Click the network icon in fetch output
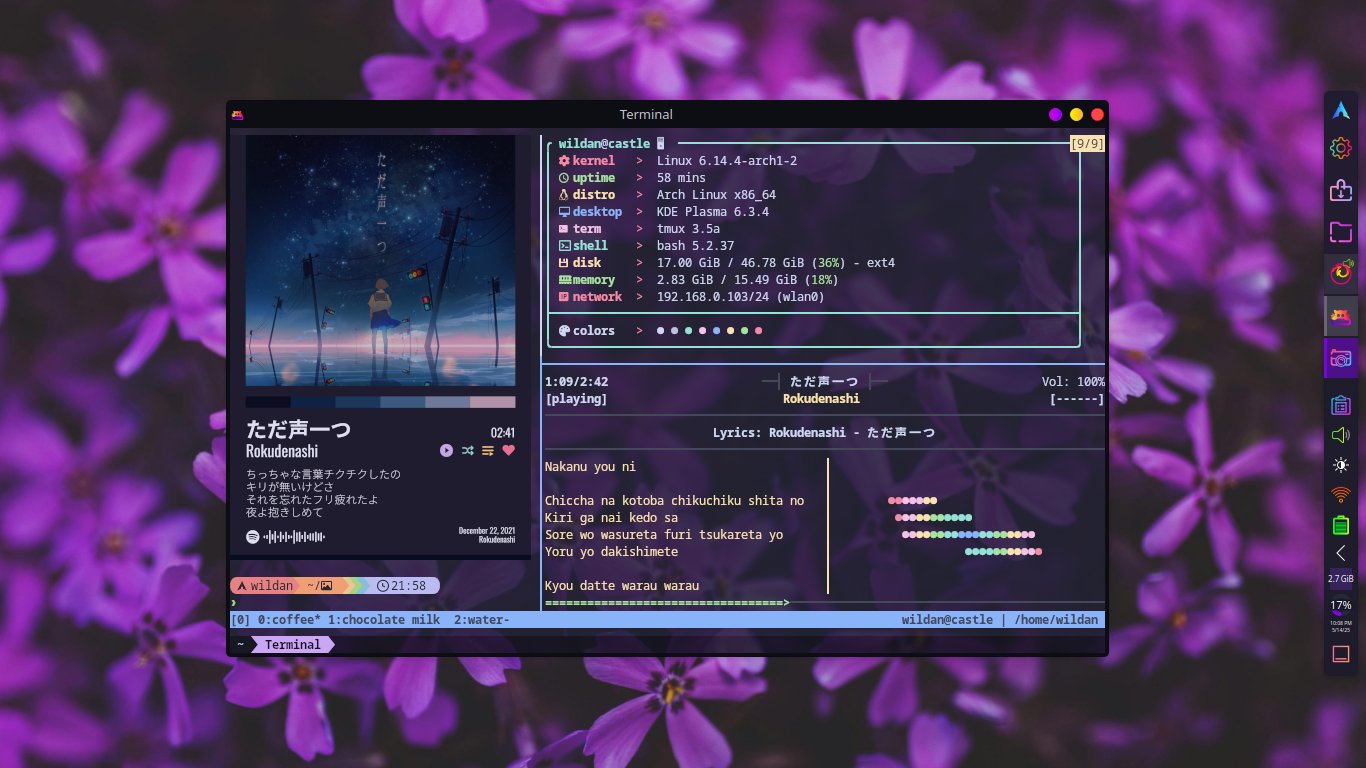The image size is (1366, 768). click(x=564, y=297)
